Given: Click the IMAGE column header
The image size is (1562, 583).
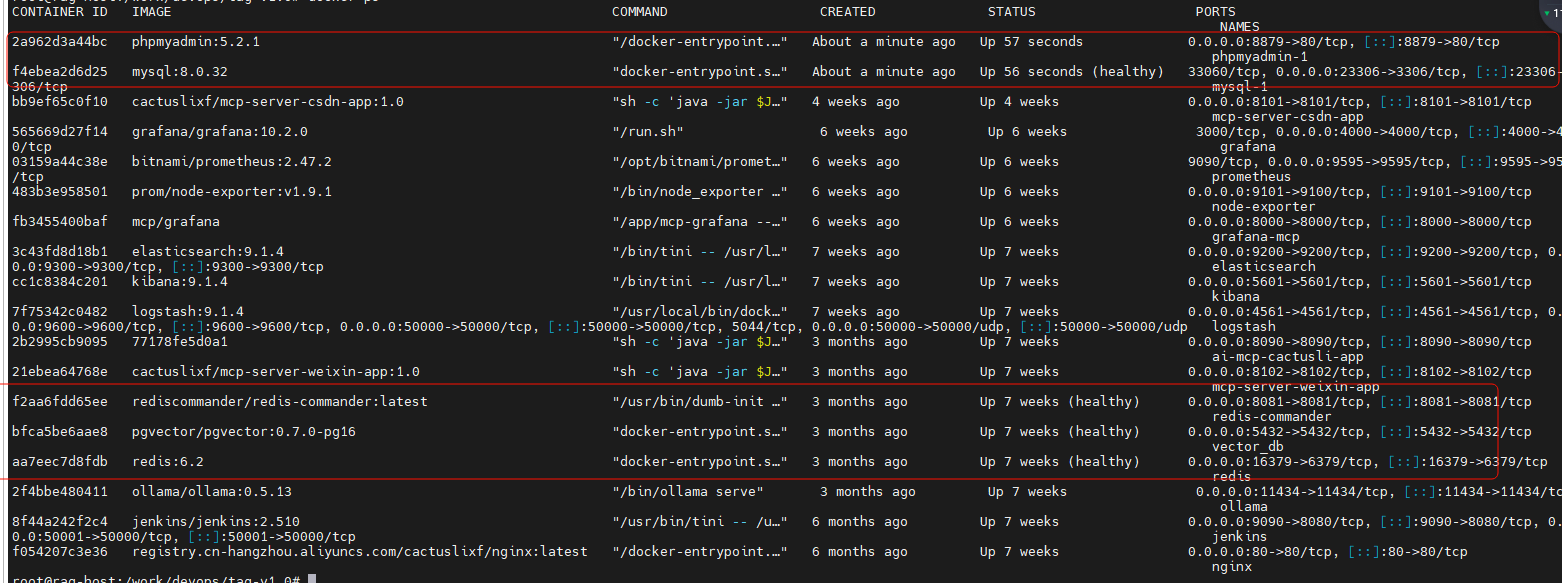Looking at the screenshot, I should click(x=151, y=12).
